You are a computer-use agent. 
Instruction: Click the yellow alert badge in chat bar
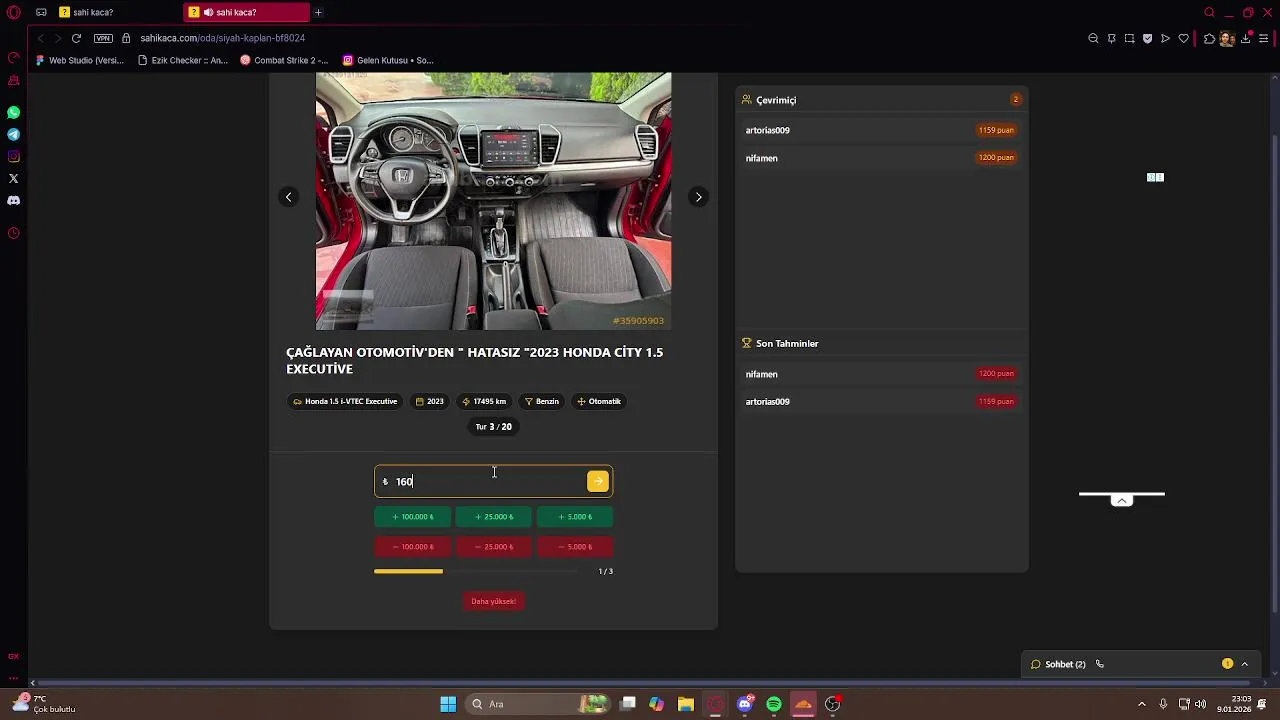click(1227, 664)
